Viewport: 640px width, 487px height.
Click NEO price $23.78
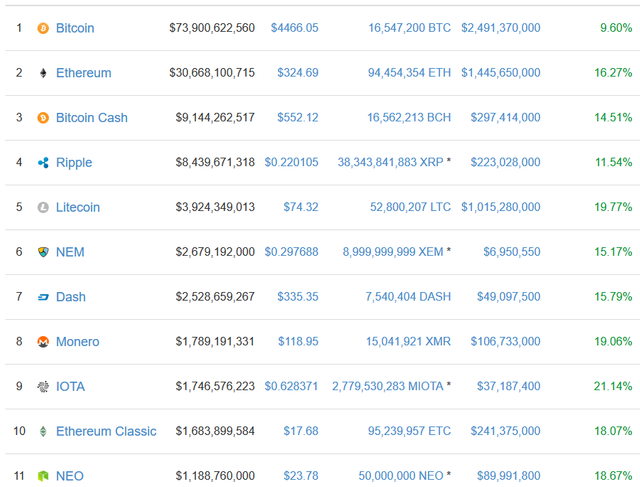pyautogui.click(x=301, y=476)
